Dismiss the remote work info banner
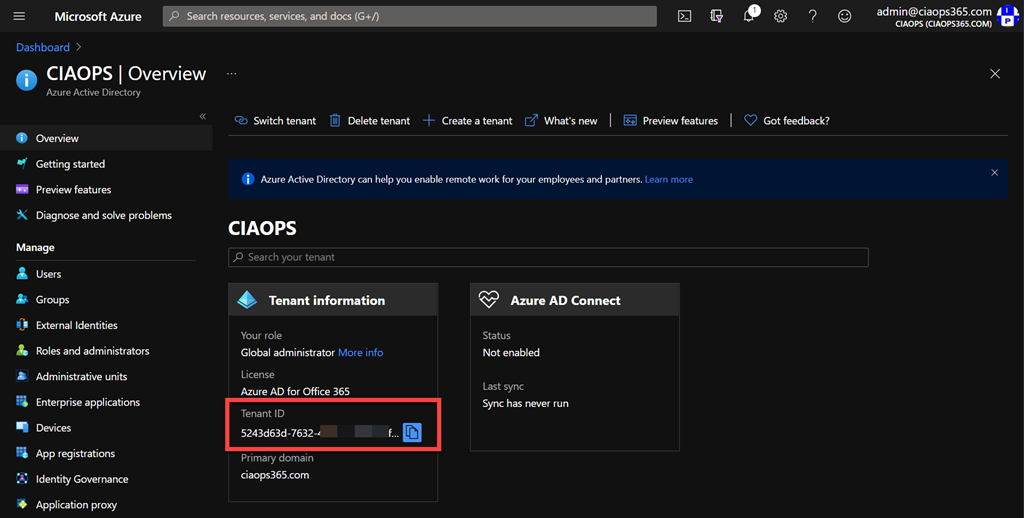 994,173
